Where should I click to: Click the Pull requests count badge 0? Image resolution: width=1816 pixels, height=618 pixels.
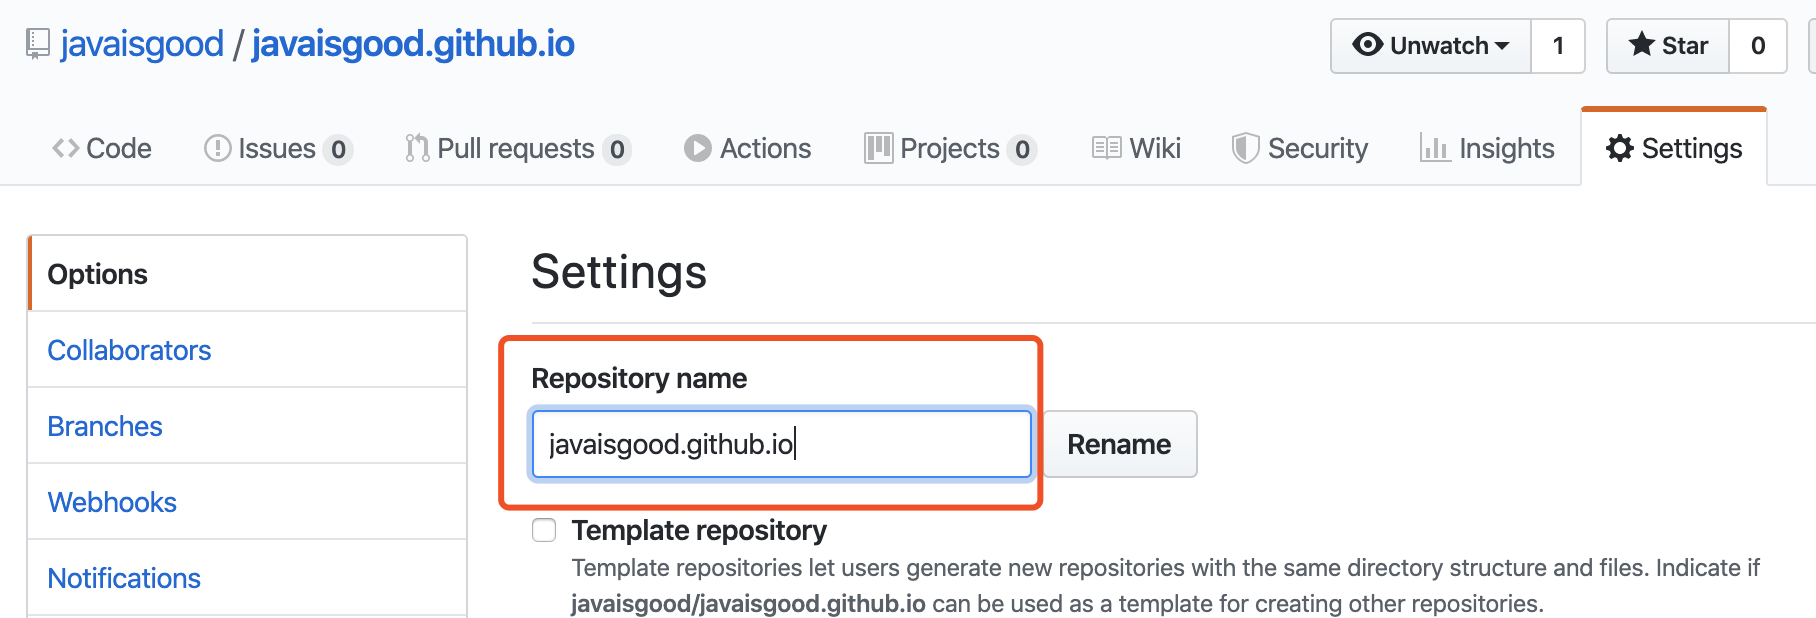pos(617,149)
